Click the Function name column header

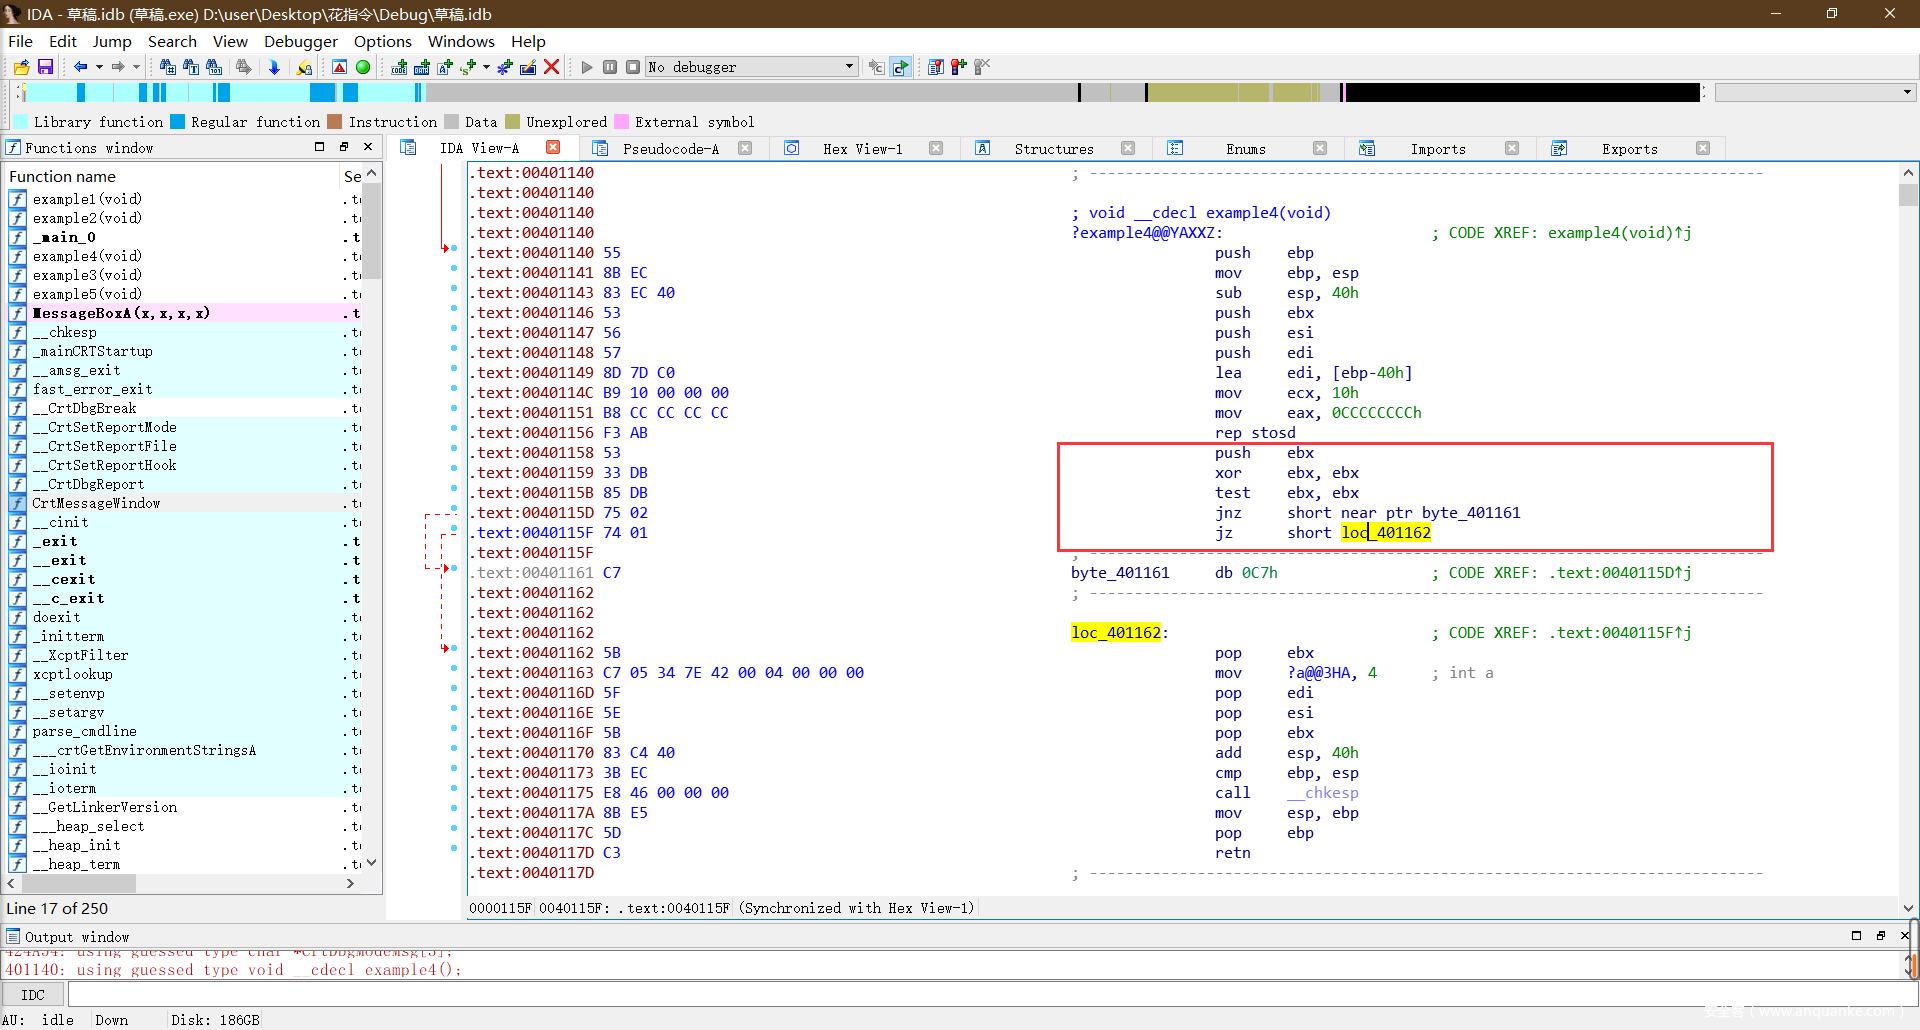pyautogui.click(x=172, y=176)
